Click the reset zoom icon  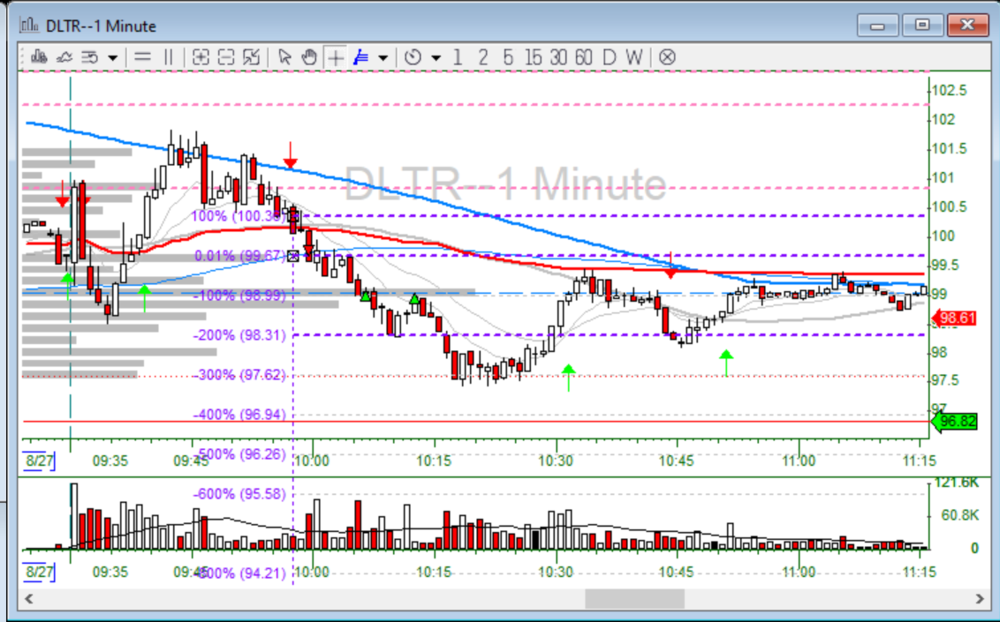(x=251, y=57)
